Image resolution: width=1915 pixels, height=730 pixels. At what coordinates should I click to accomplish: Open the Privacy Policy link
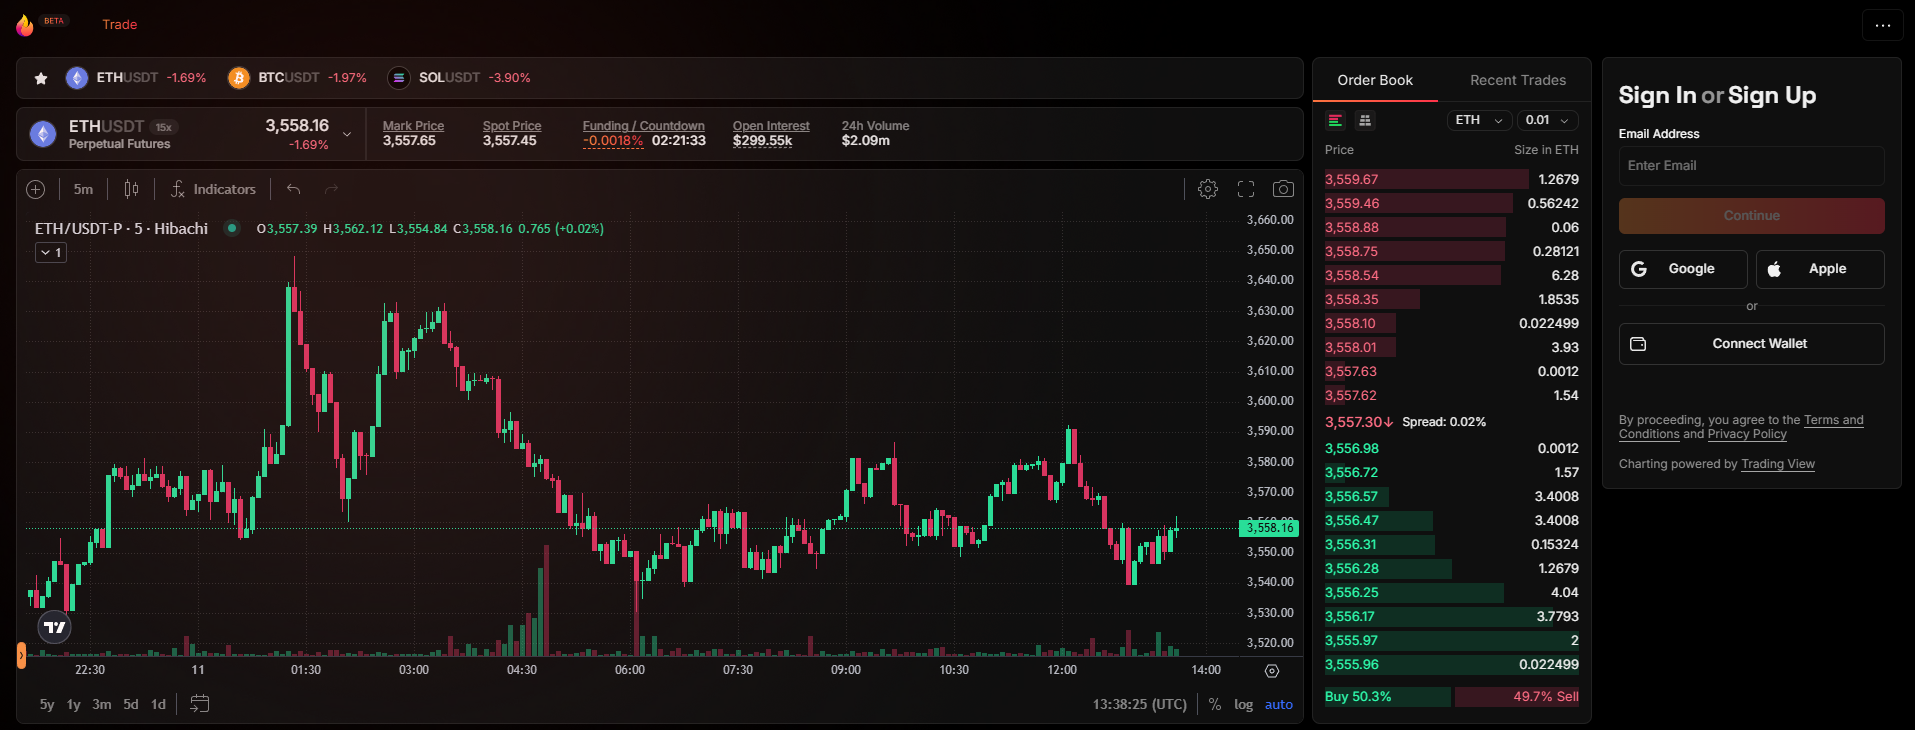(1747, 434)
